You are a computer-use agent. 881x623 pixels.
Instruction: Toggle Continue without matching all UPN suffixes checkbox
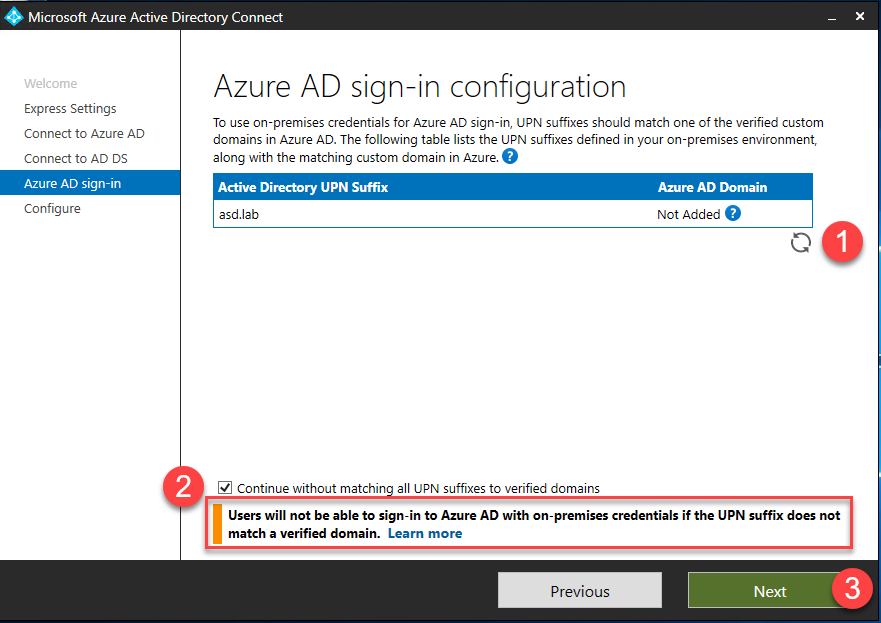point(225,488)
